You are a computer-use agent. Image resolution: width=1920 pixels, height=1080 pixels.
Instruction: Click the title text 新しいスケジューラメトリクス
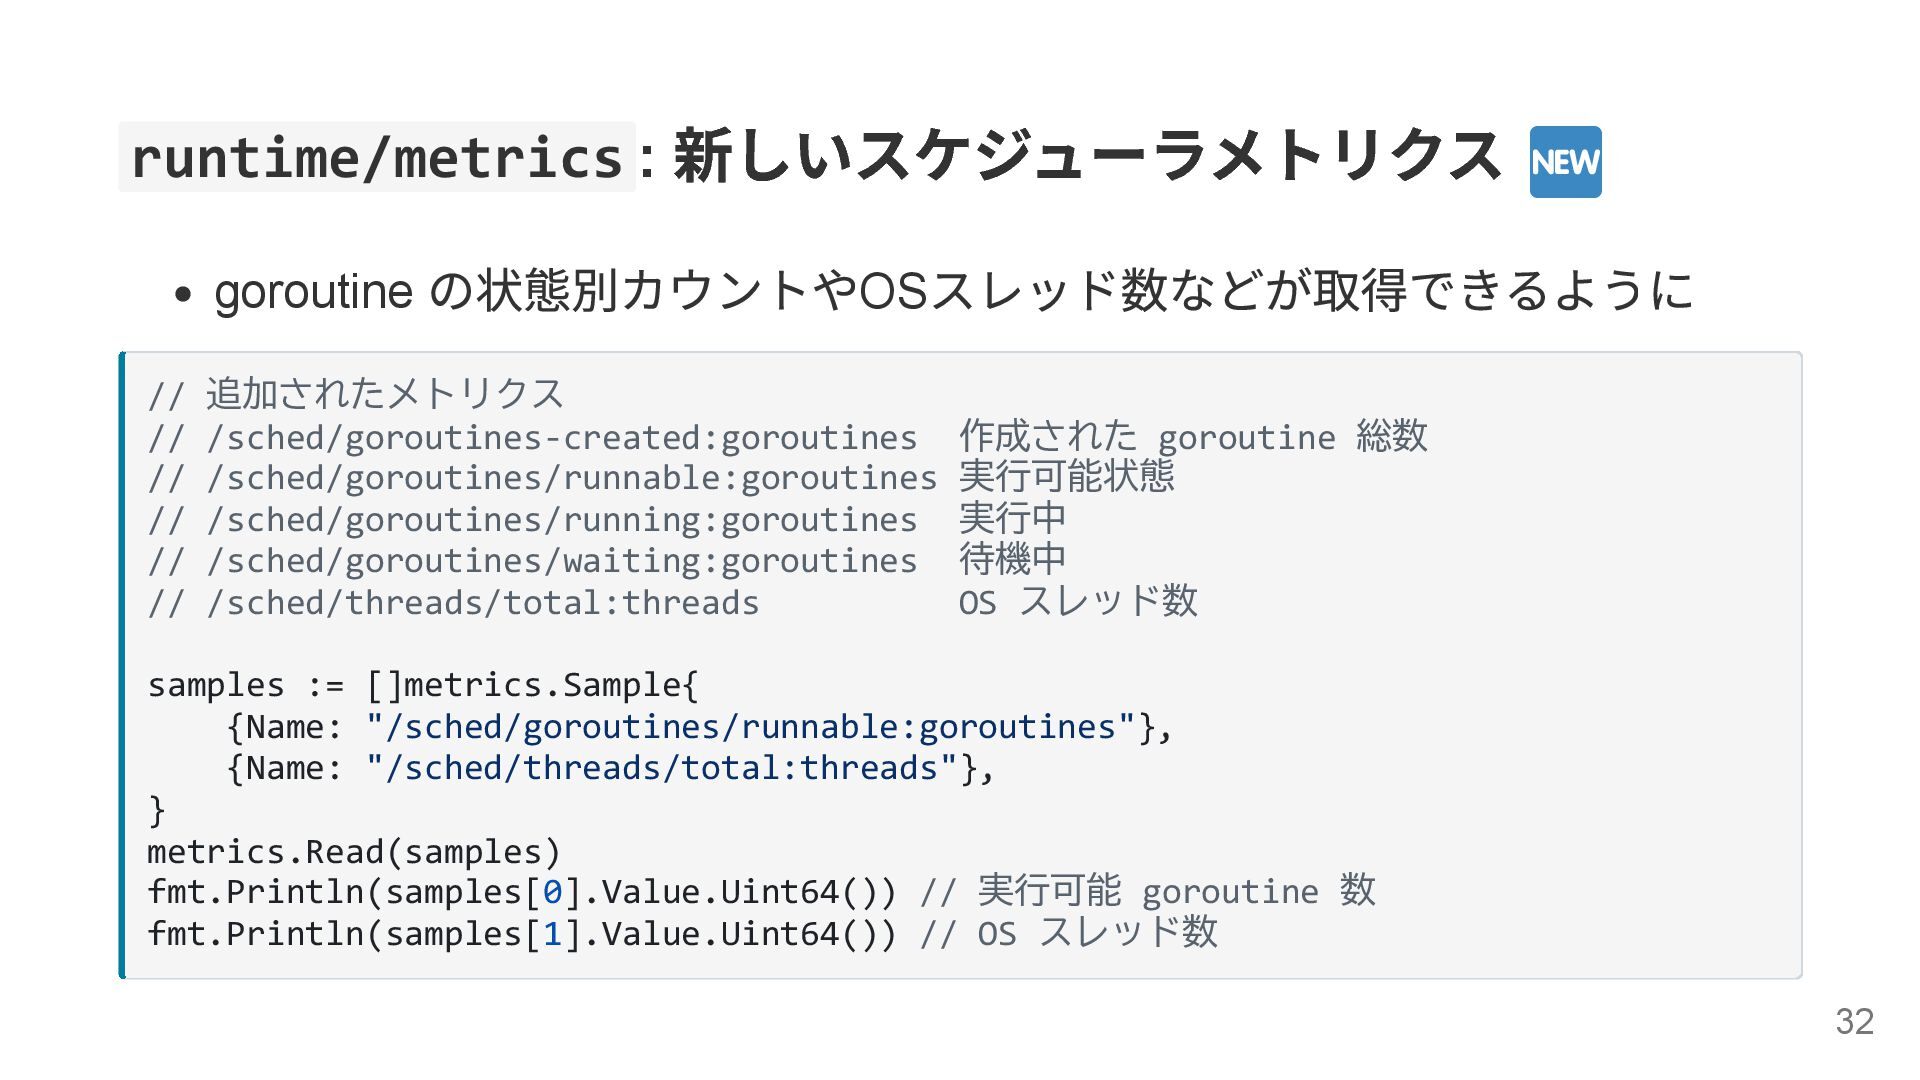1087,158
